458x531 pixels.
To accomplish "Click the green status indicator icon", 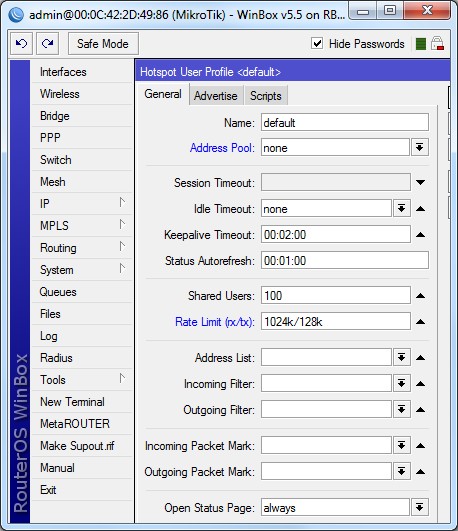I will point(420,44).
